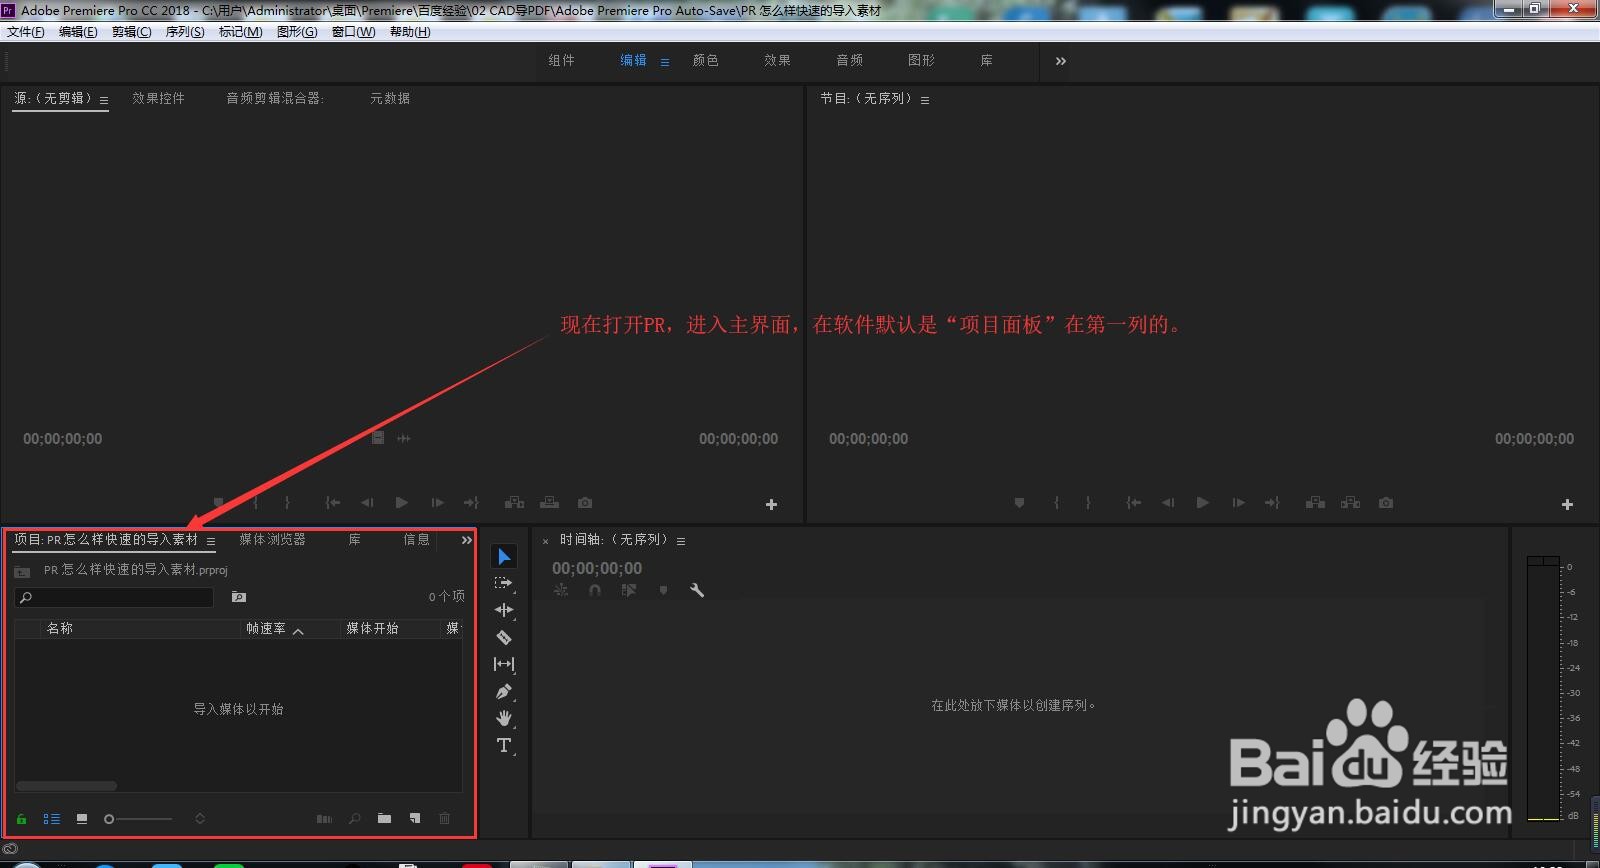
Task: Click the timeline wrench settings icon
Action: click(697, 590)
